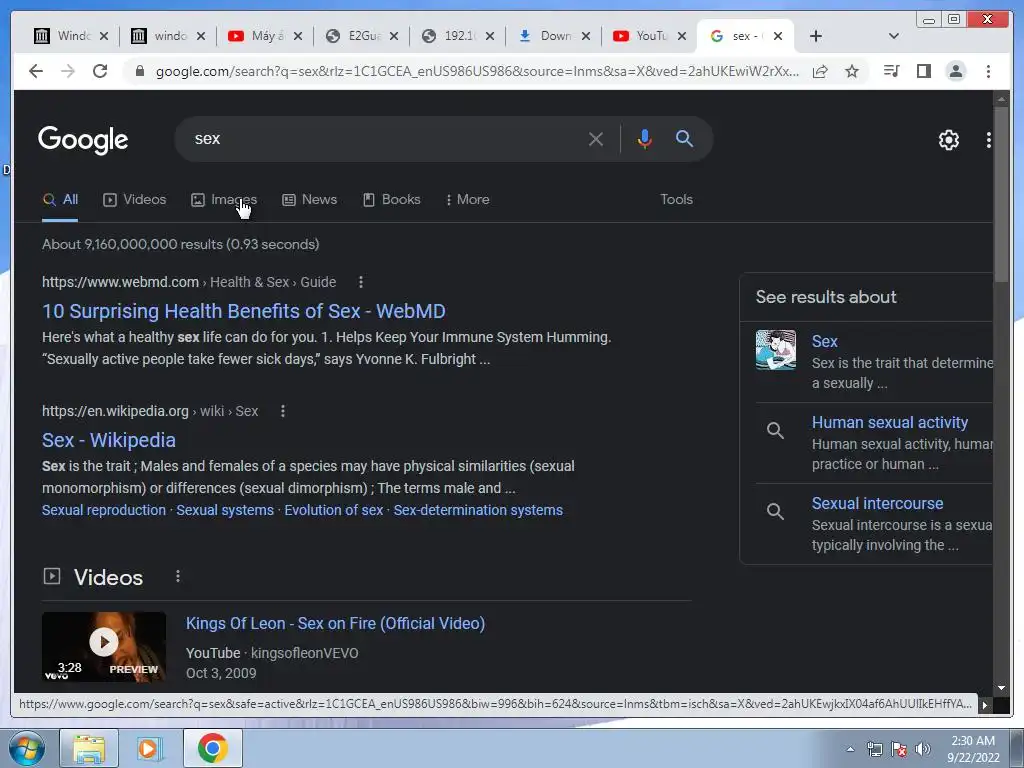The width and height of the screenshot is (1024, 768).
Task: Click the Google logo
Action: pyautogui.click(x=83, y=140)
